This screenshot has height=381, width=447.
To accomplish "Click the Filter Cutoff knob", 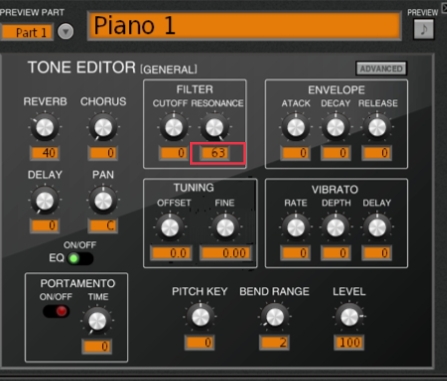I will coord(174,127).
